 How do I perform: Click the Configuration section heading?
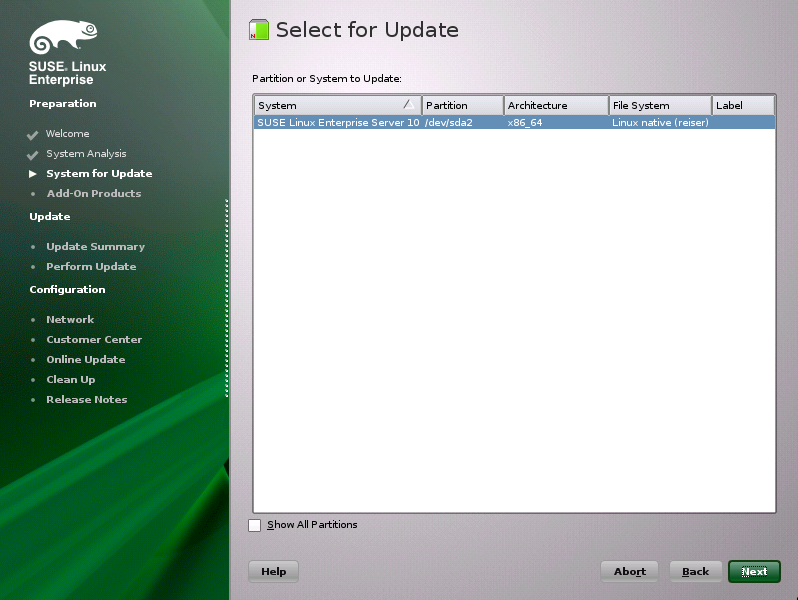click(x=67, y=290)
